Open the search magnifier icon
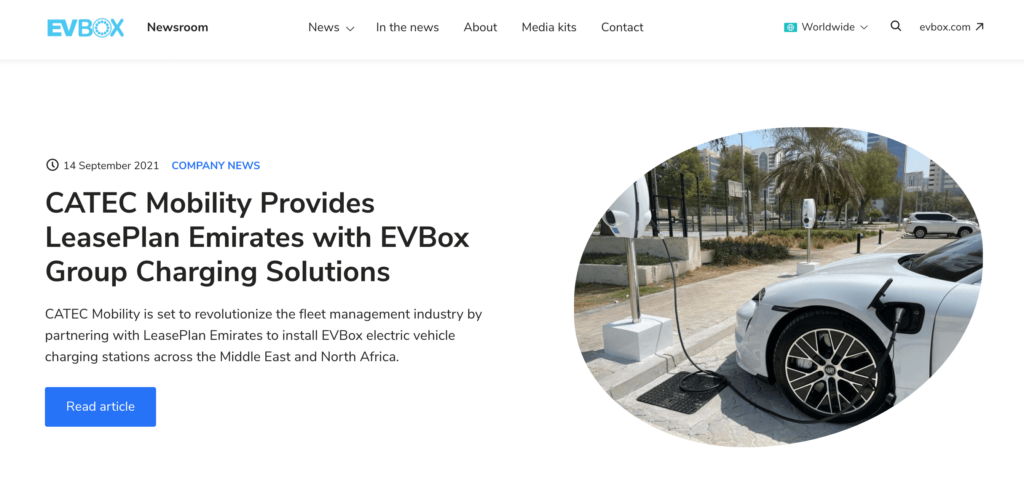Viewport: 1024px width, 493px height. [x=896, y=26]
